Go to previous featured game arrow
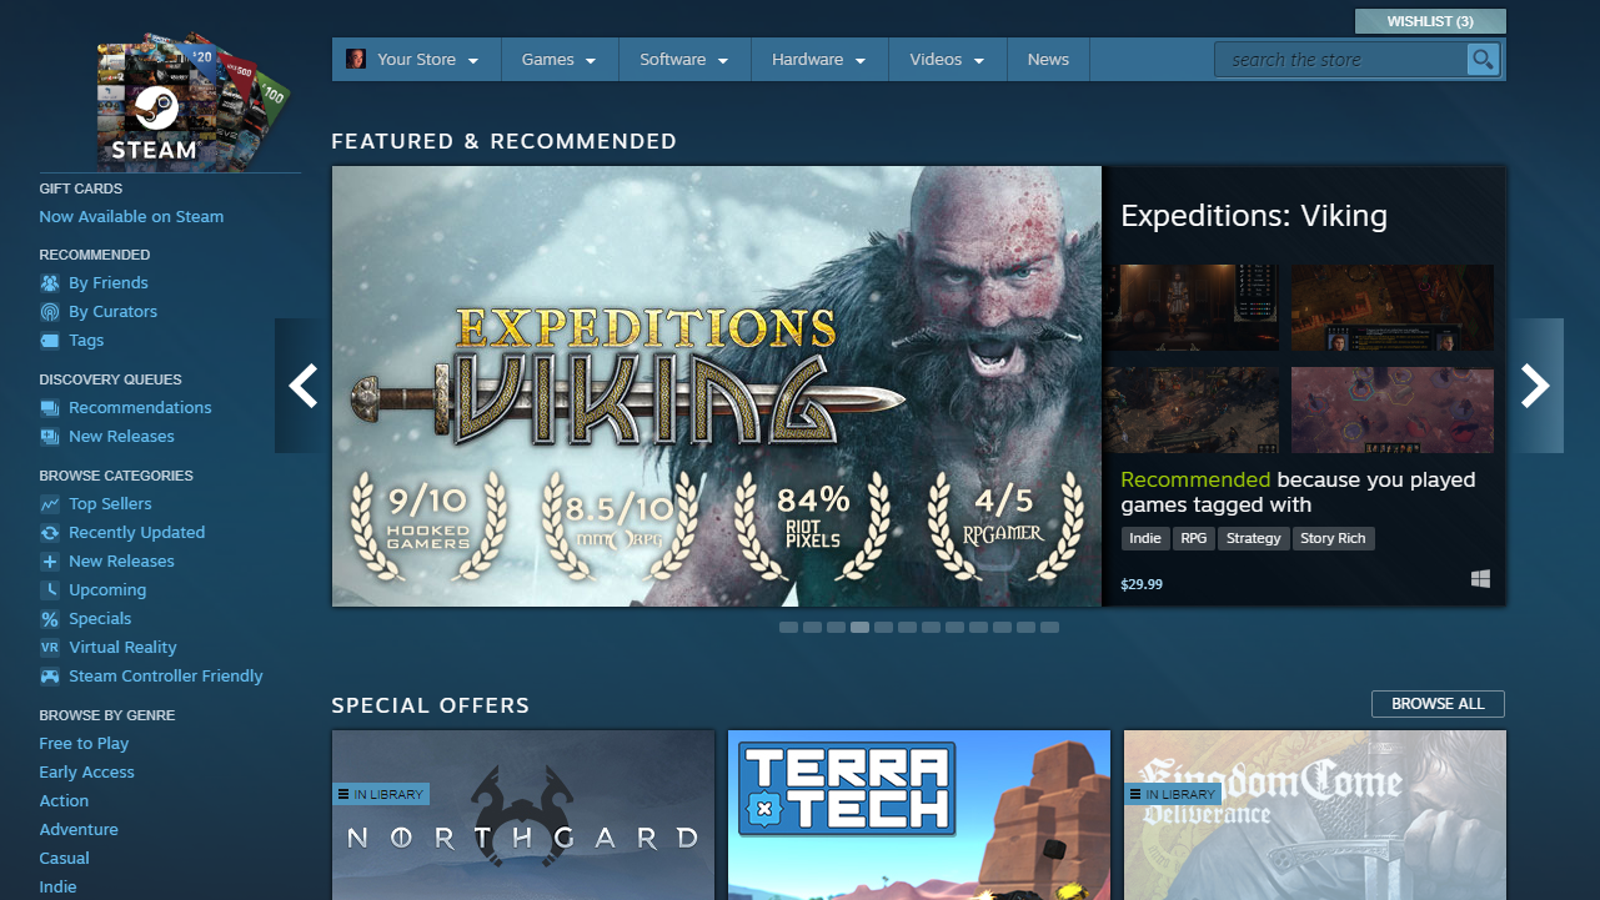Screen dimensions: 1600x900 (302, 386)
